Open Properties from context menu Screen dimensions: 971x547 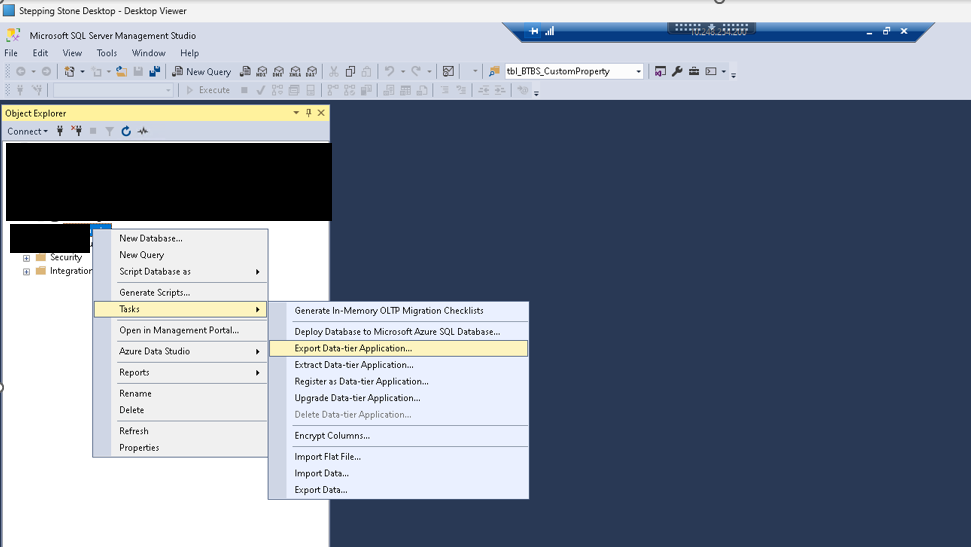(180, 448)
